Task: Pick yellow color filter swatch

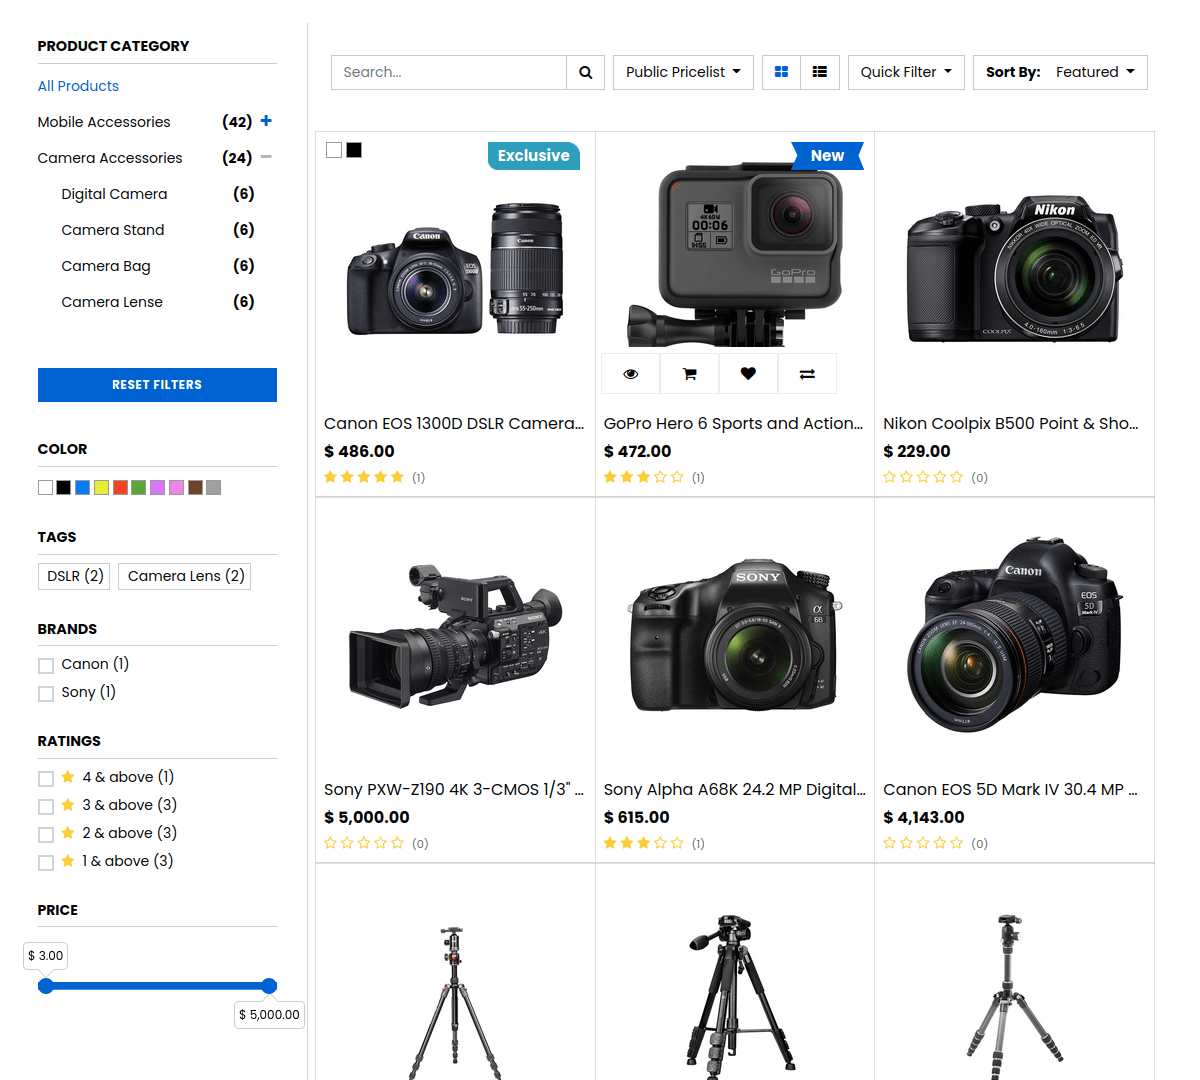Action: pos(101,488)
